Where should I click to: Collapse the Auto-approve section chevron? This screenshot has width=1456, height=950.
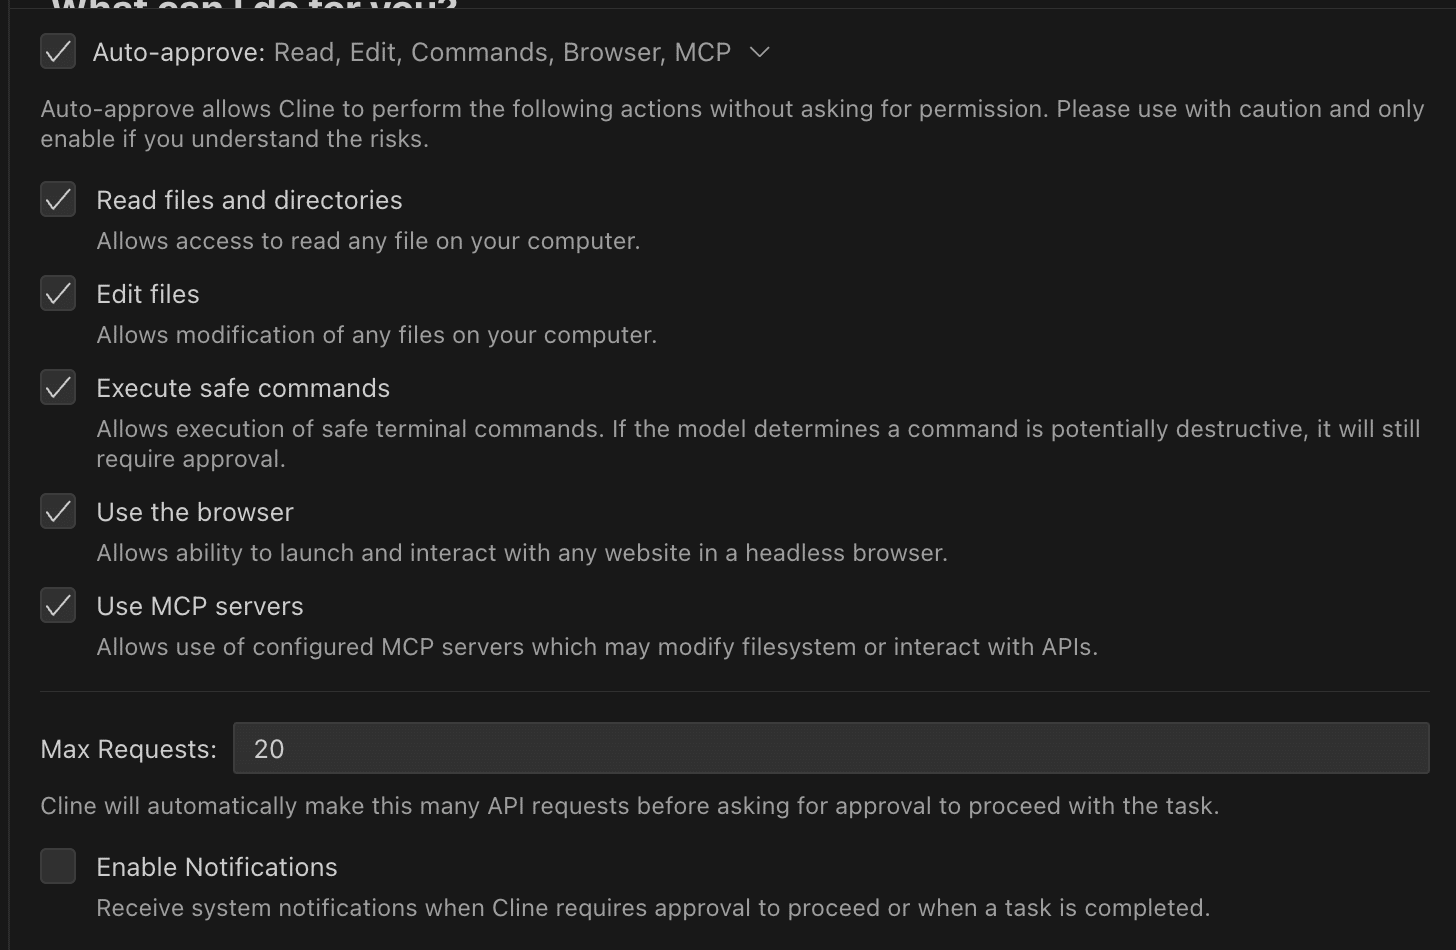(x=760, y=52)
